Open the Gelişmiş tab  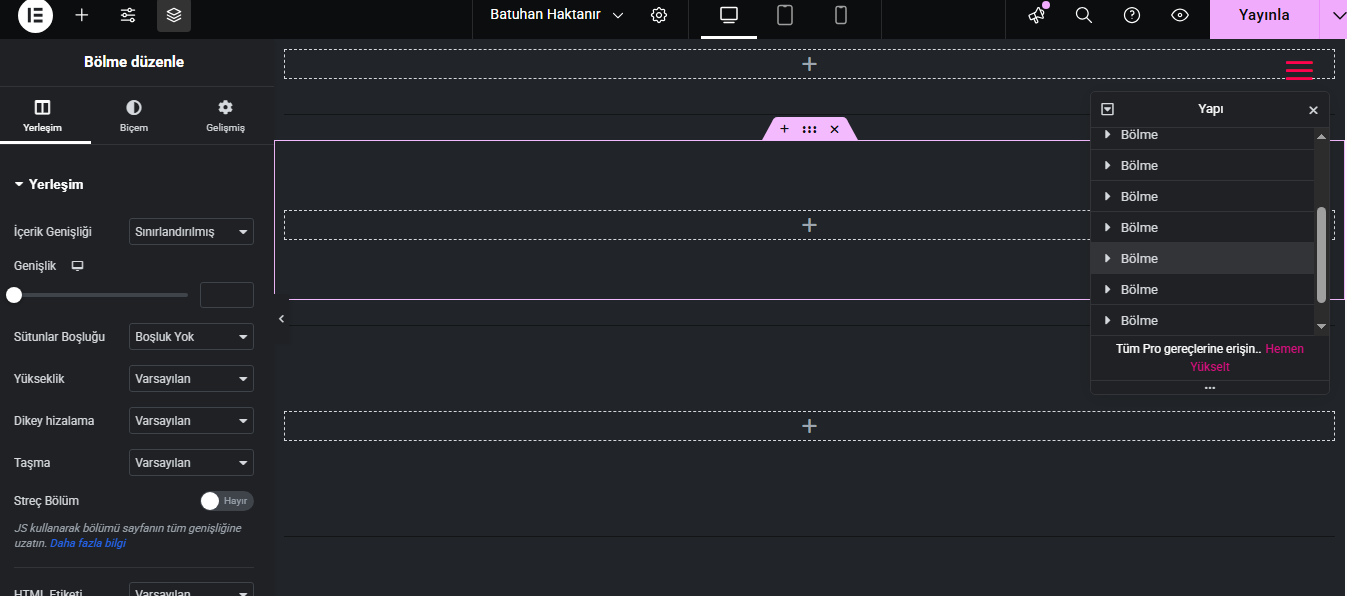(x=225, y=115)
